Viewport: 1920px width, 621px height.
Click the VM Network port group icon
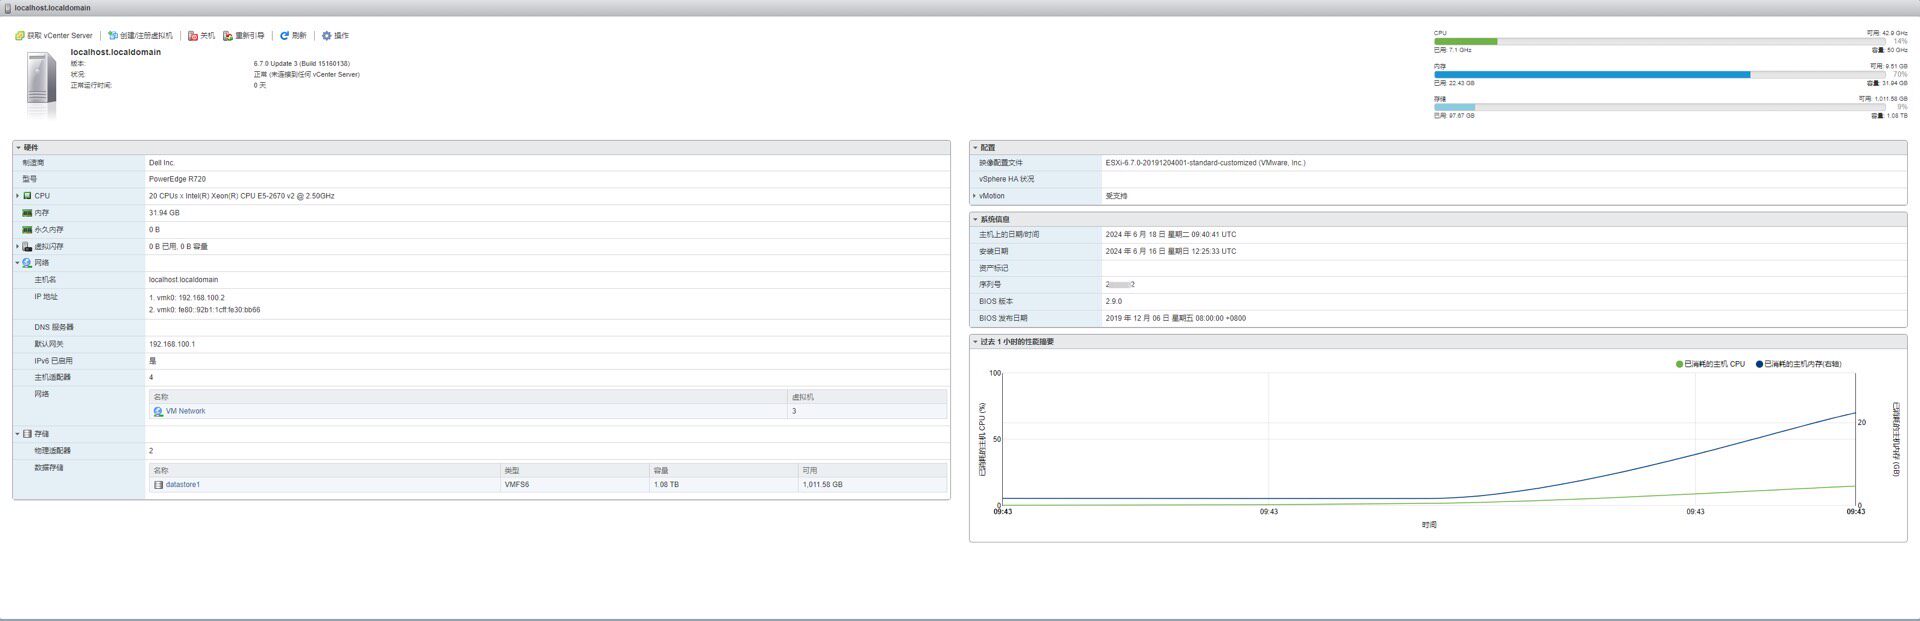(x=158, y=411)
